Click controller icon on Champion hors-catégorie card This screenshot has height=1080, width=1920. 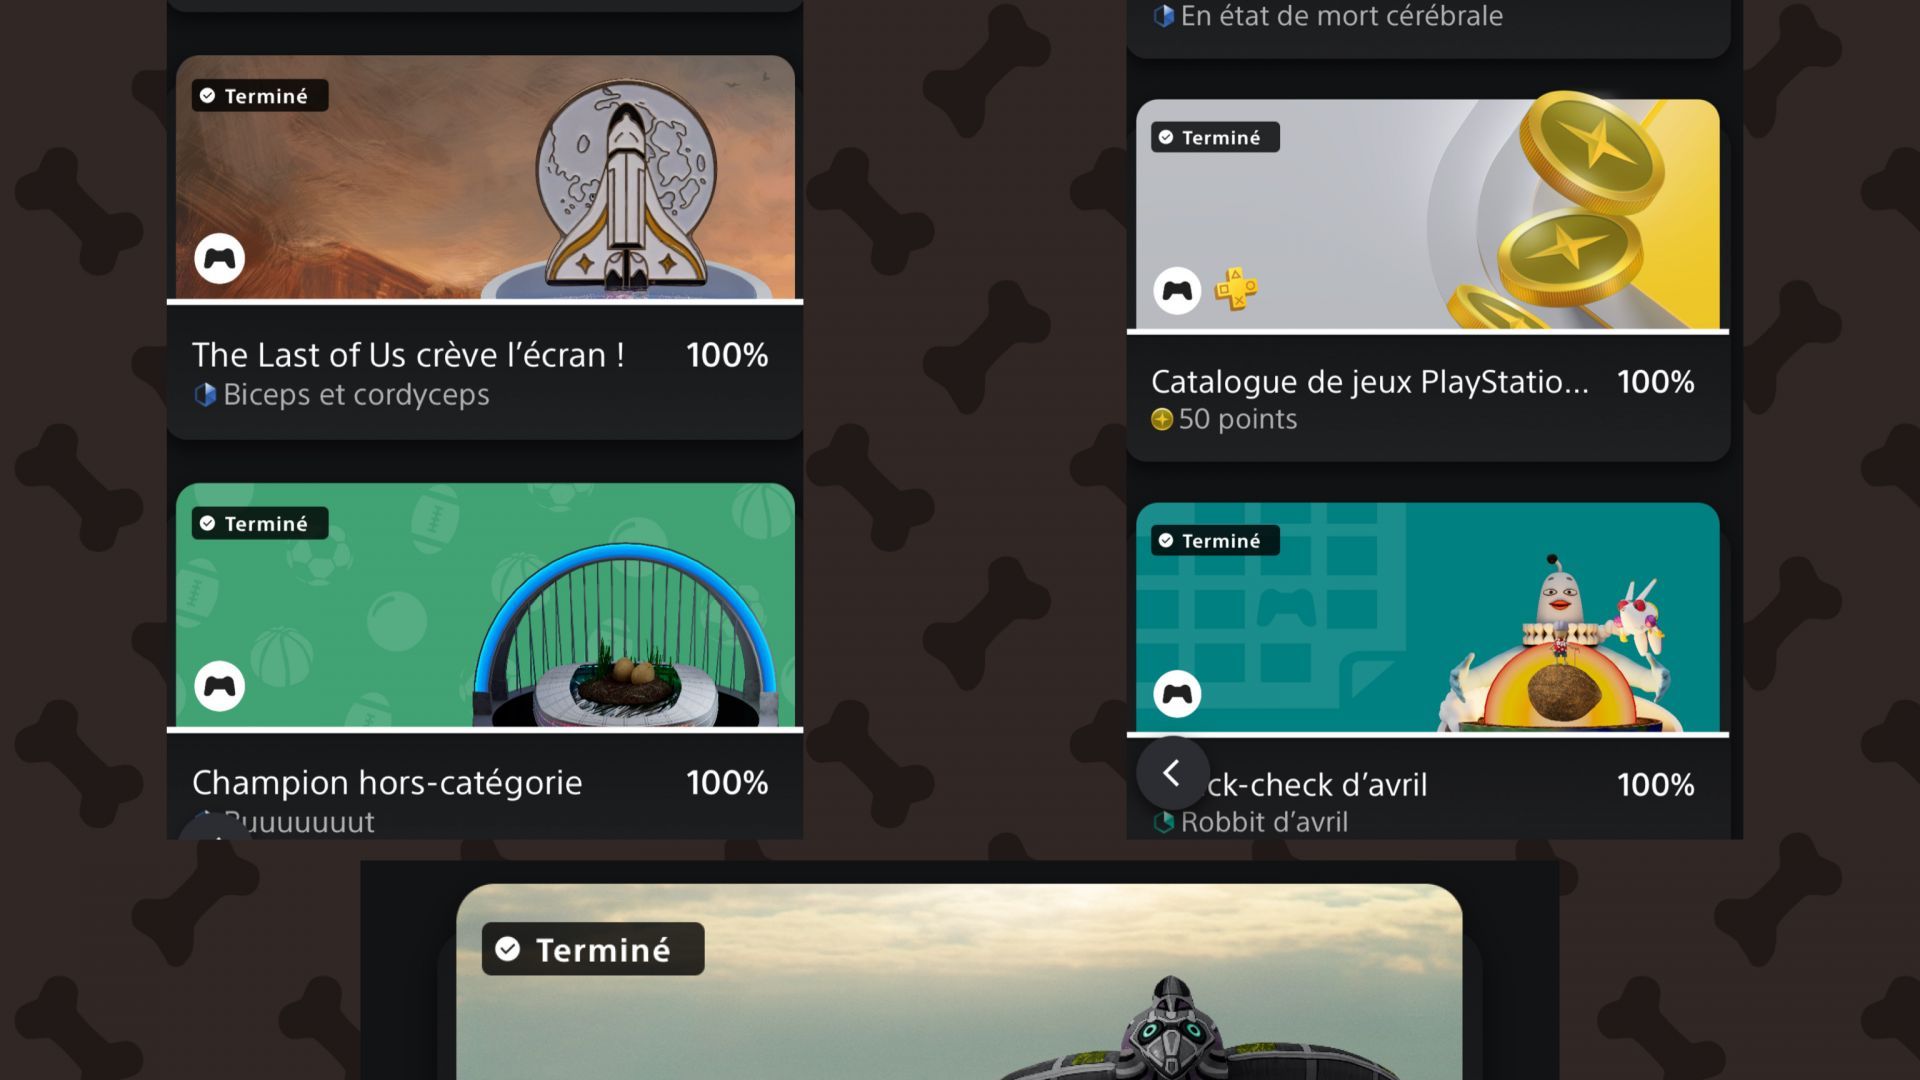(x=219, y=686)
